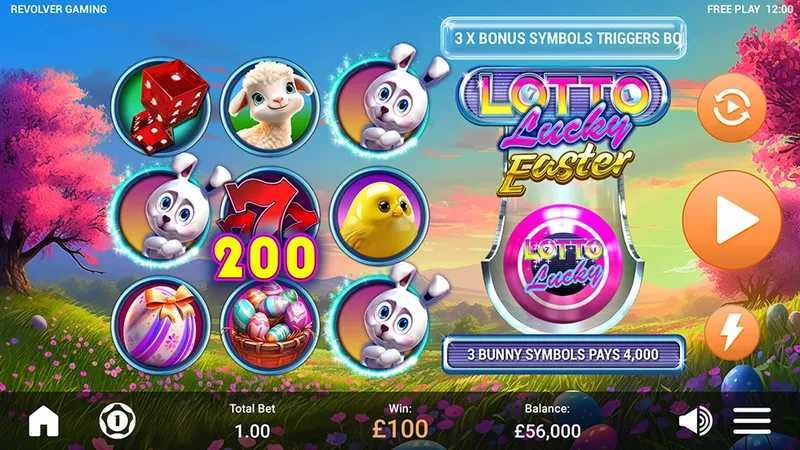
Task: Go to the home icon
Action: pyautogui.click(x=43, y=422)
